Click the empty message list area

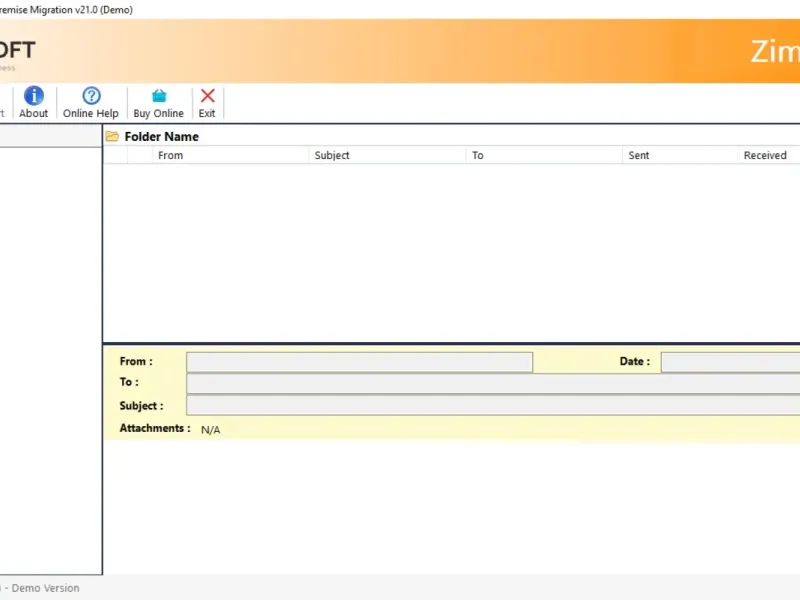[452, 253]
